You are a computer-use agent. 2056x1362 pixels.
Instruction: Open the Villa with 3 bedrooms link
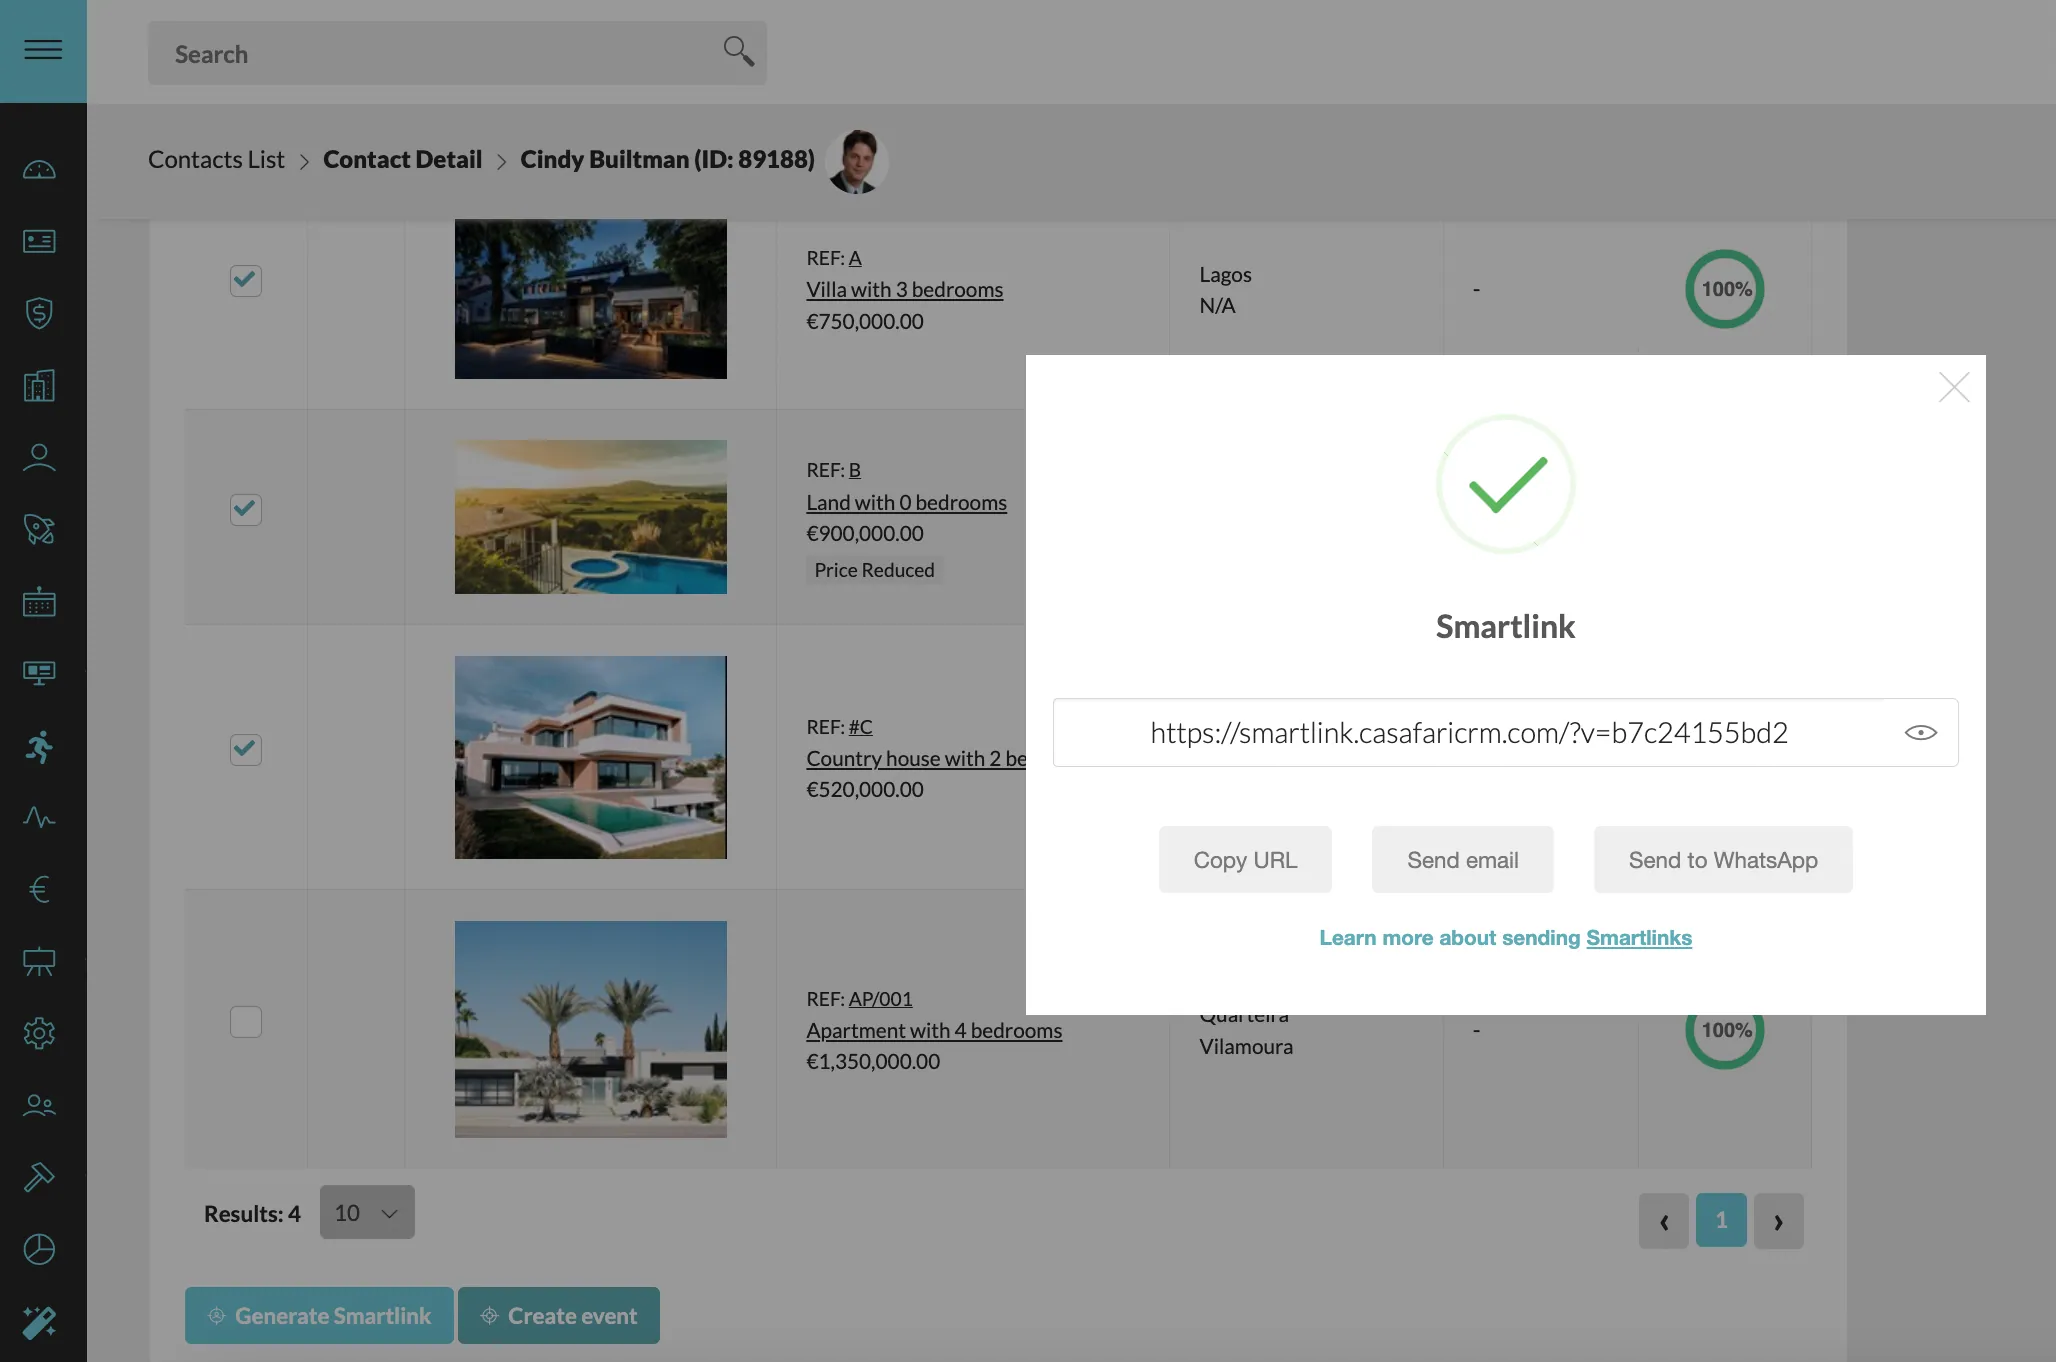904,289
